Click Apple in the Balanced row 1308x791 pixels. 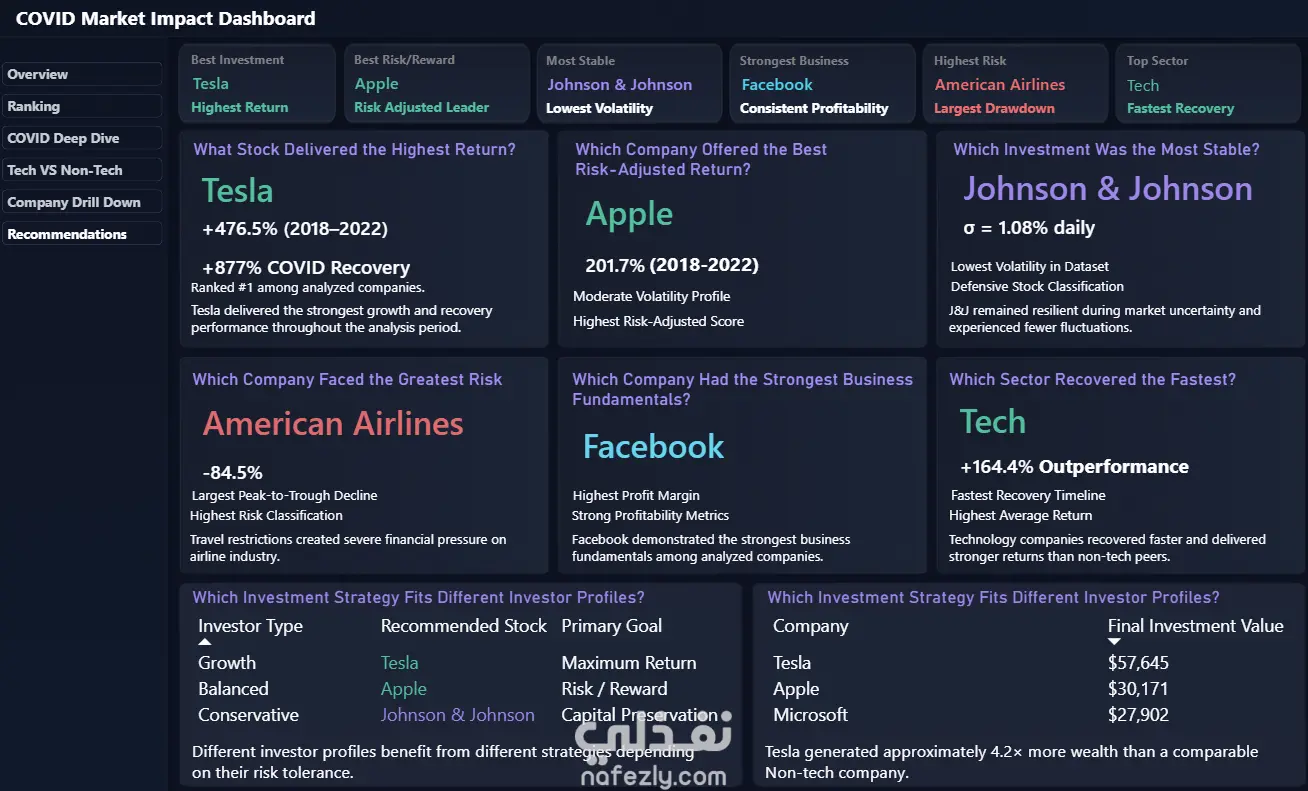[404, 689]
